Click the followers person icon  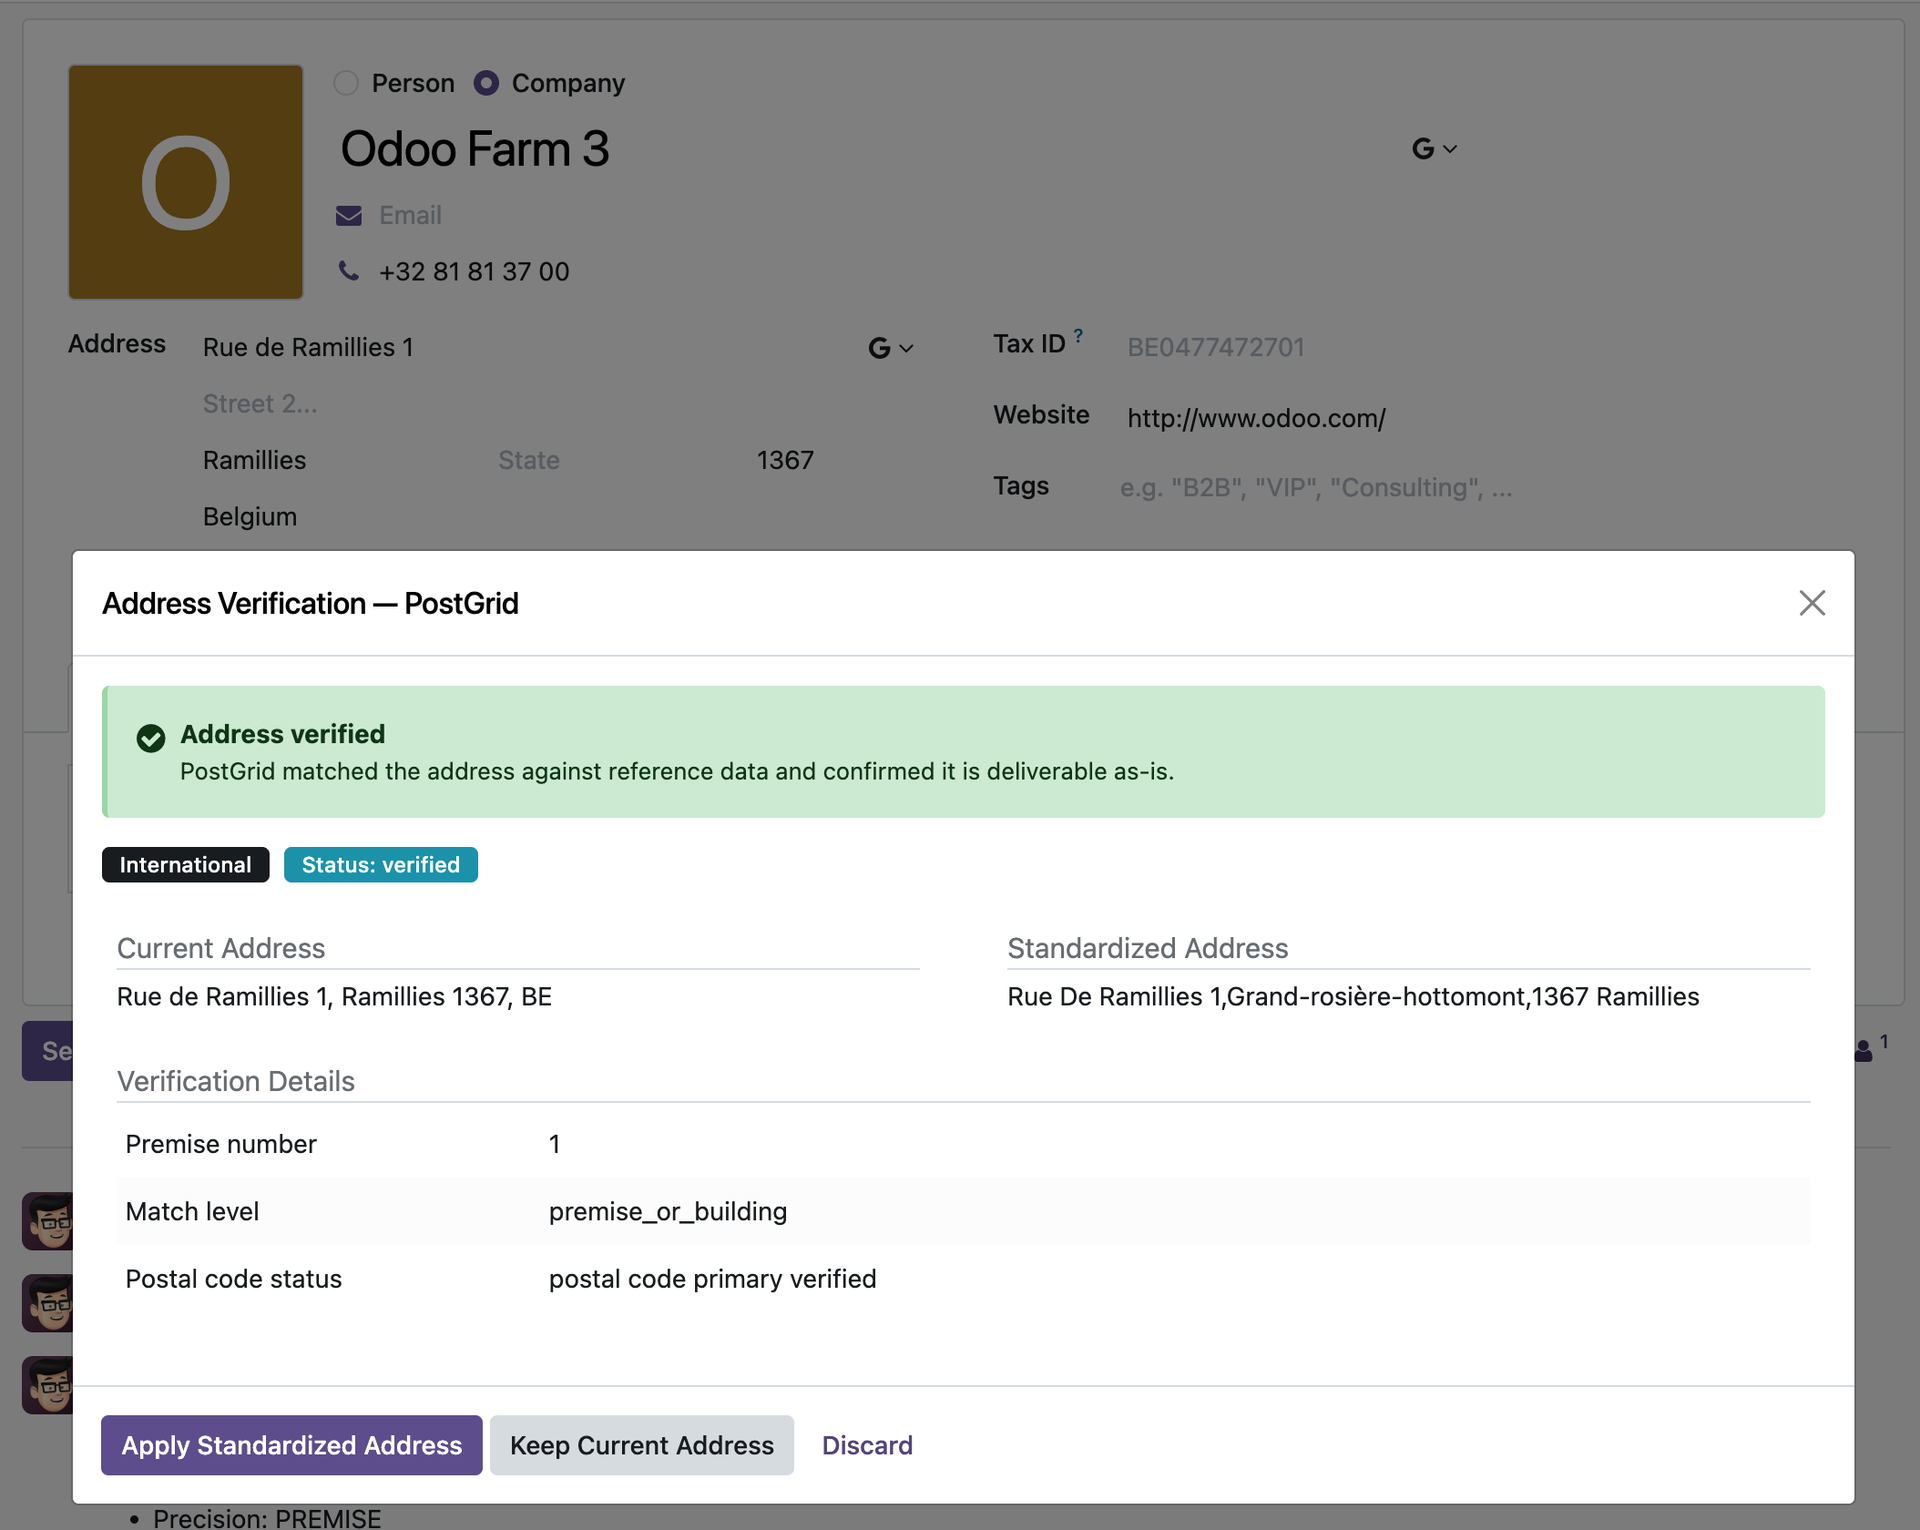tap(1864, 1051)
